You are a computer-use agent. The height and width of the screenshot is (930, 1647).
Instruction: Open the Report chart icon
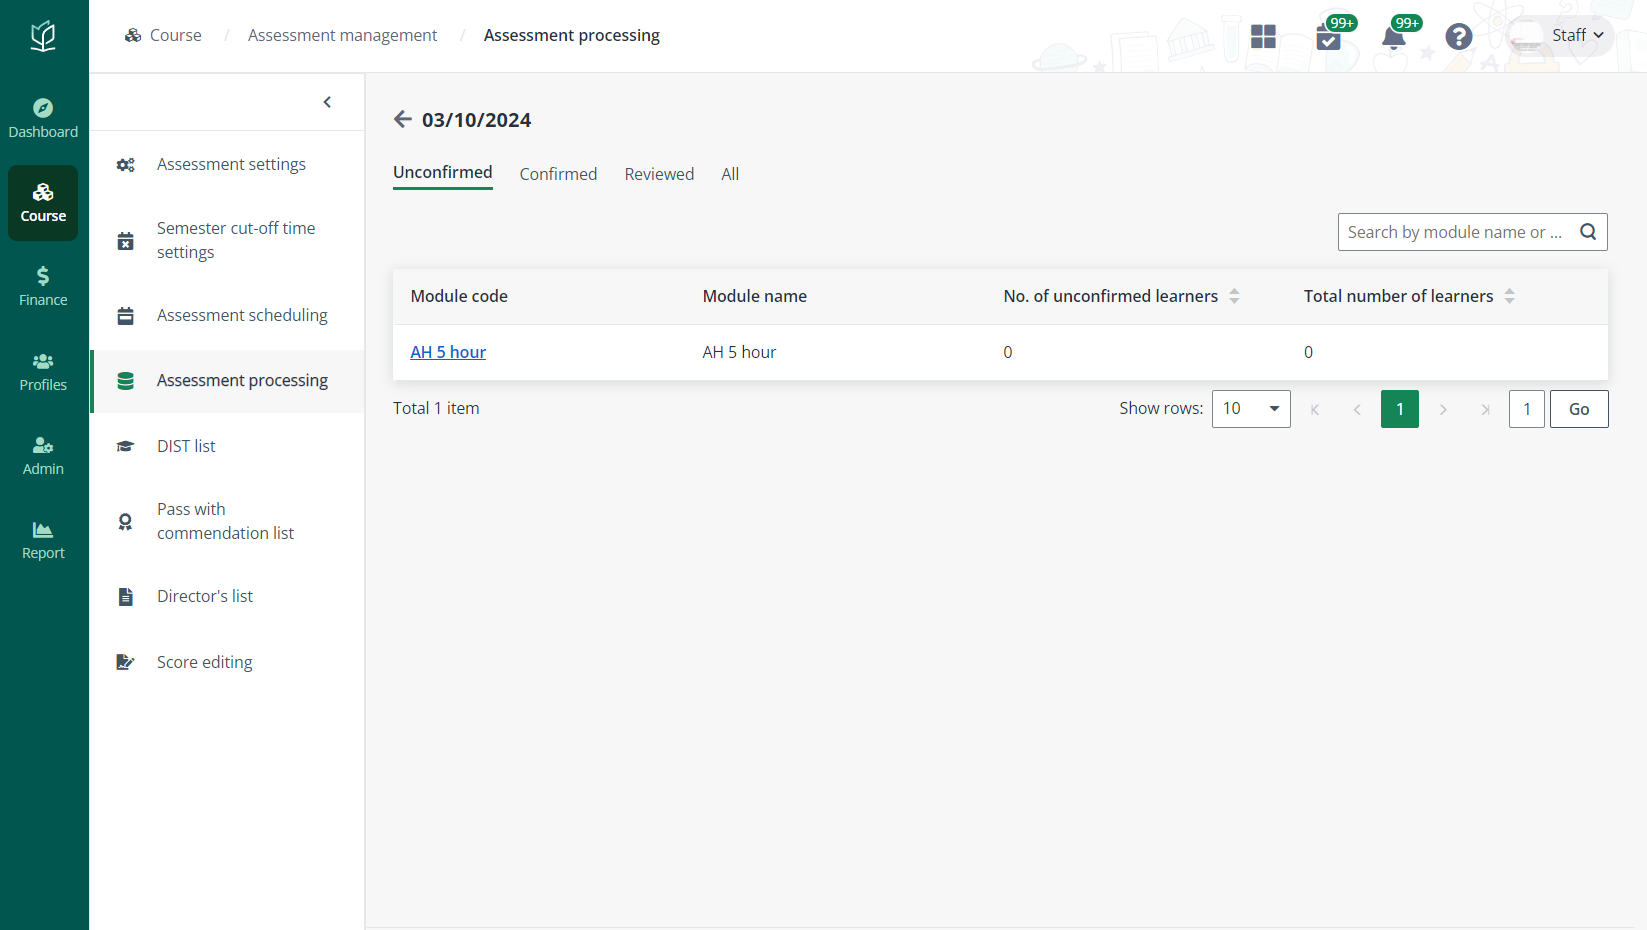pos(43,530)
